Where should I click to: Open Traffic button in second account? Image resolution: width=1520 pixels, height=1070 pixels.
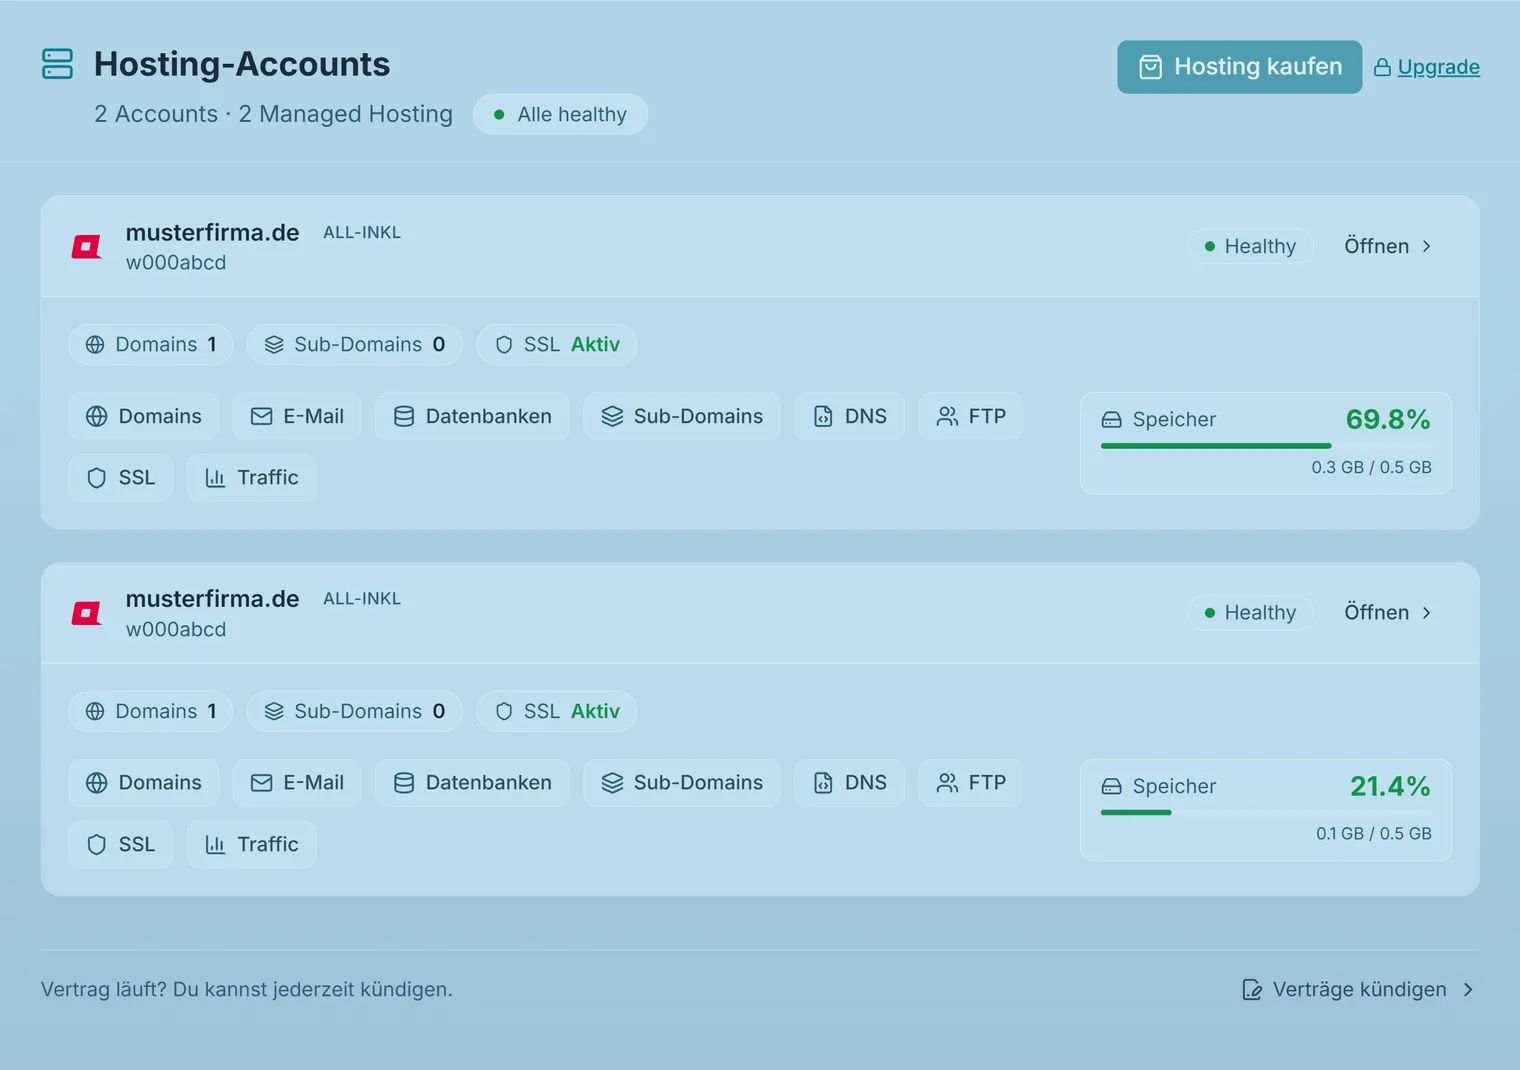(x=252, y=845)
